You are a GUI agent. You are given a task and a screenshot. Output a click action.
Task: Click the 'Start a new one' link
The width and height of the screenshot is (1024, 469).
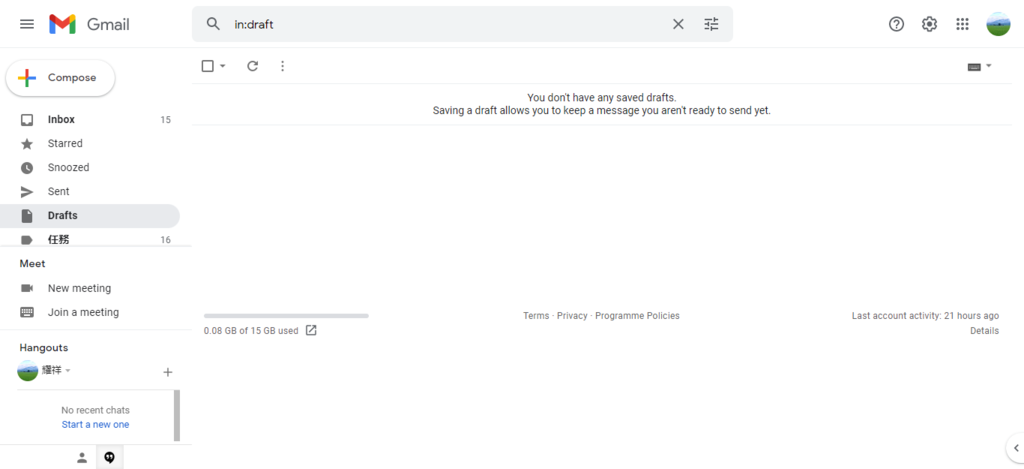click(95, 425)
